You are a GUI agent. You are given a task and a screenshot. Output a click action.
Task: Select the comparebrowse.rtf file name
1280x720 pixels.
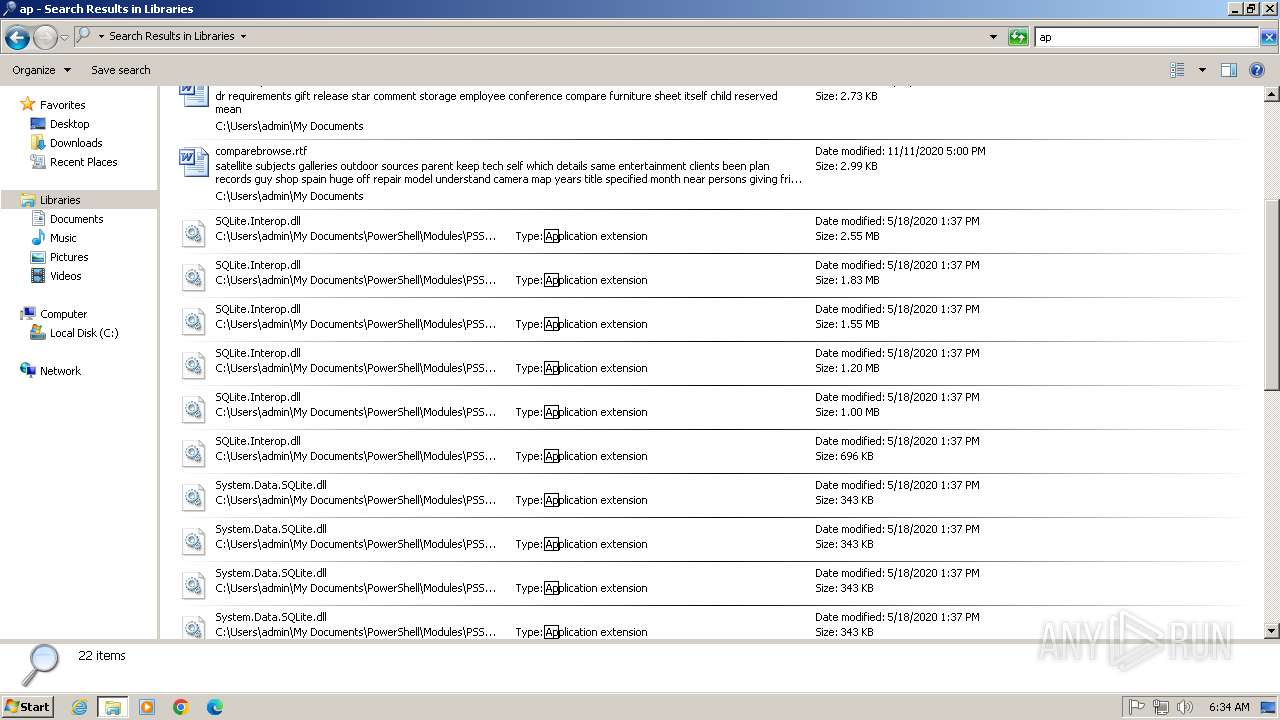click(x=261, y=152)
